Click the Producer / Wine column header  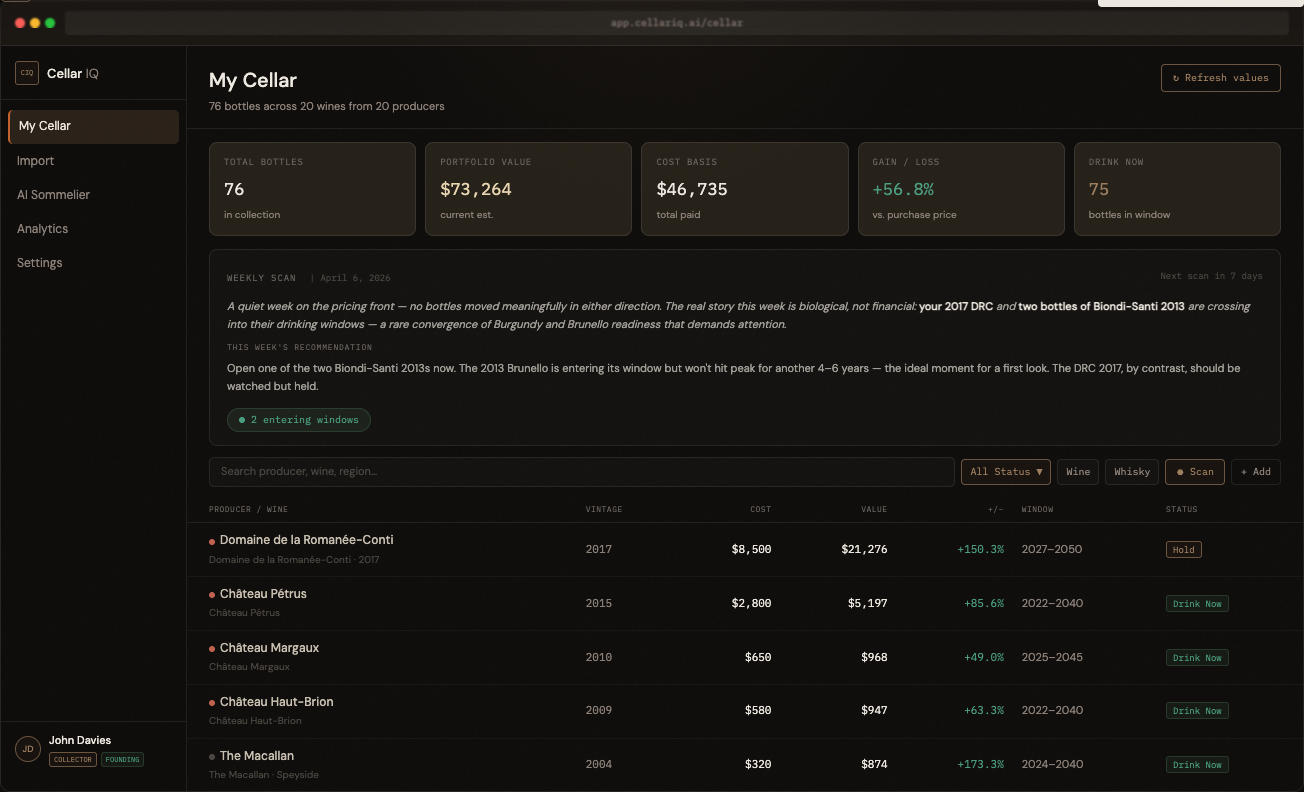pyautogui.click(x=248, y=510)
